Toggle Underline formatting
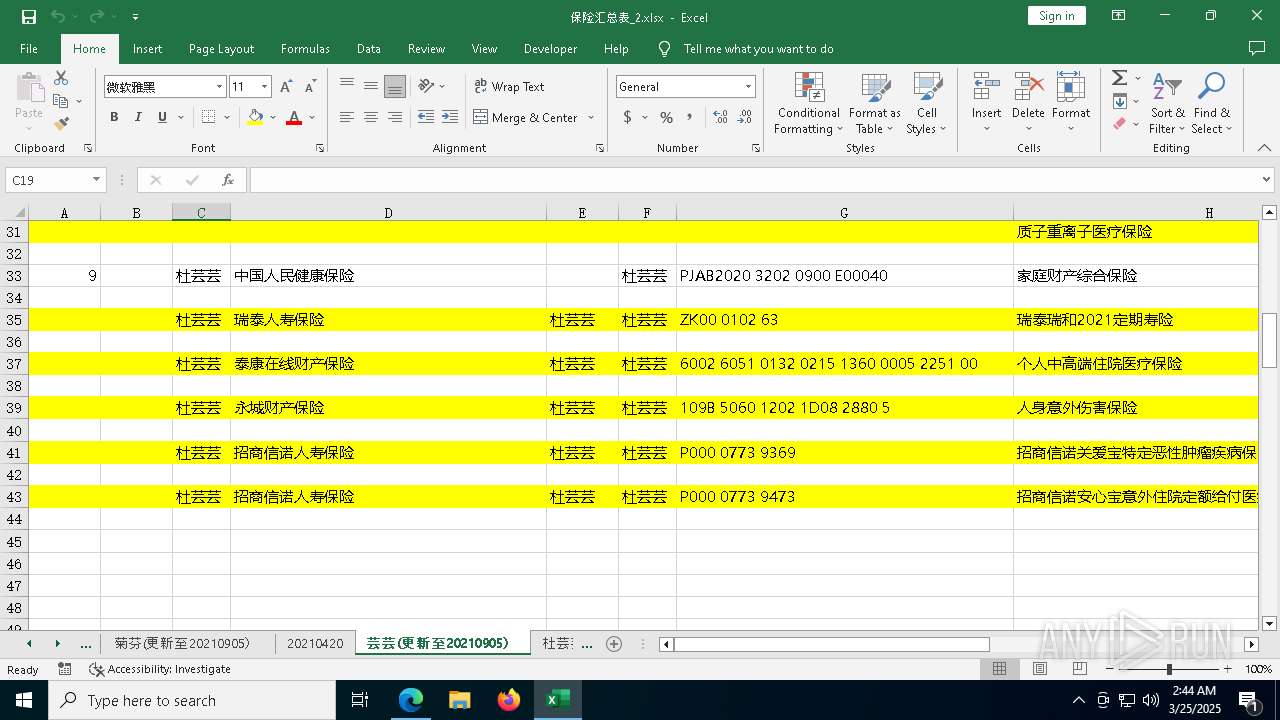 162,117
